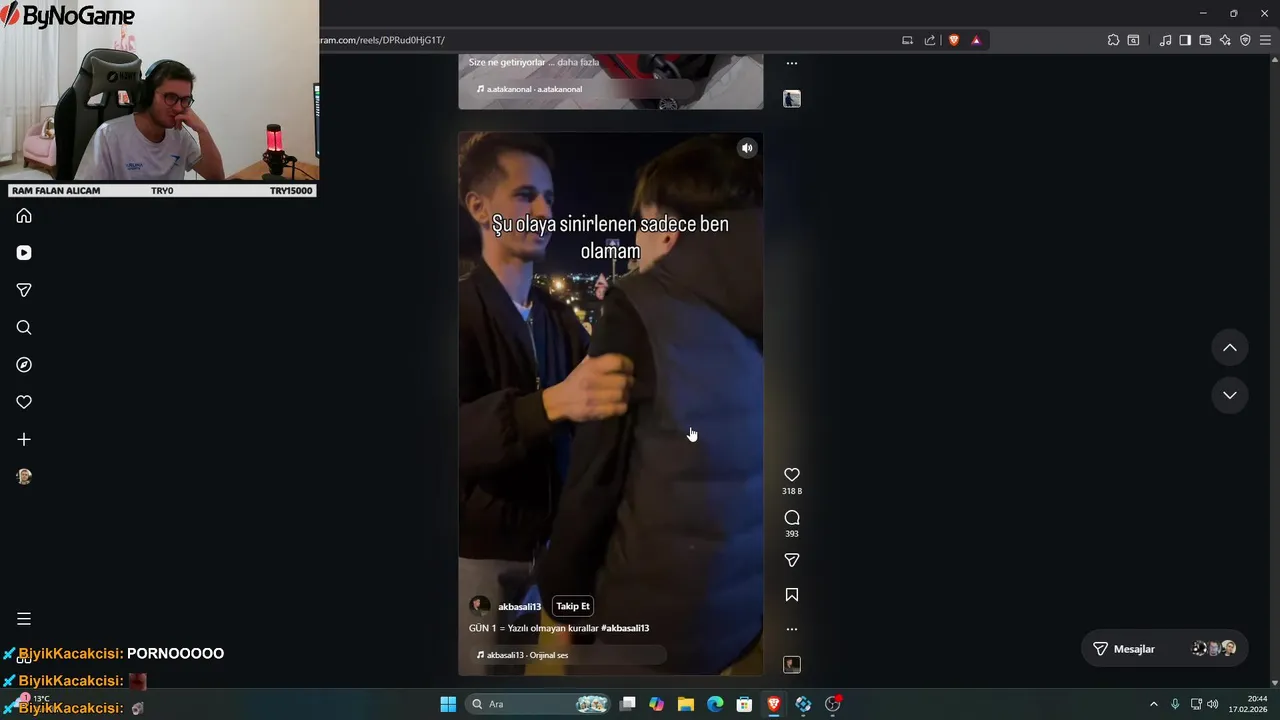Click the Create plus icon in the sidebar
This screenshot has height=720, width=1280.
tap(24, 439)
